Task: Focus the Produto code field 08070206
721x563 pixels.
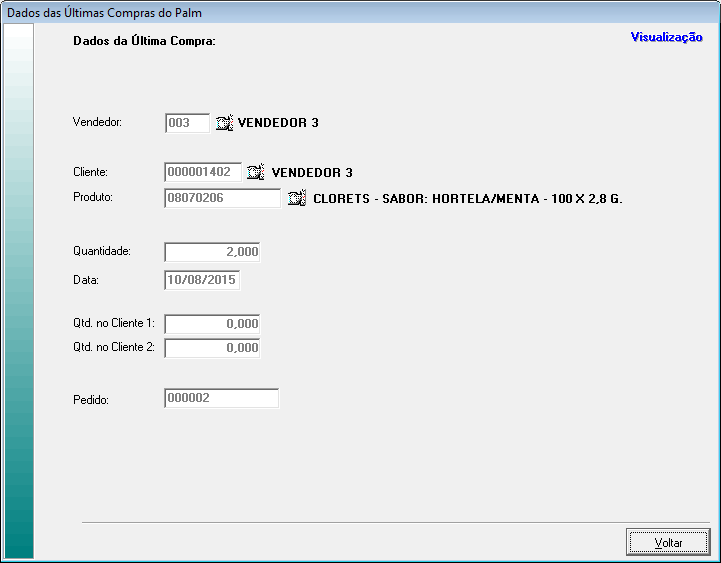Action: click(222, 198)
